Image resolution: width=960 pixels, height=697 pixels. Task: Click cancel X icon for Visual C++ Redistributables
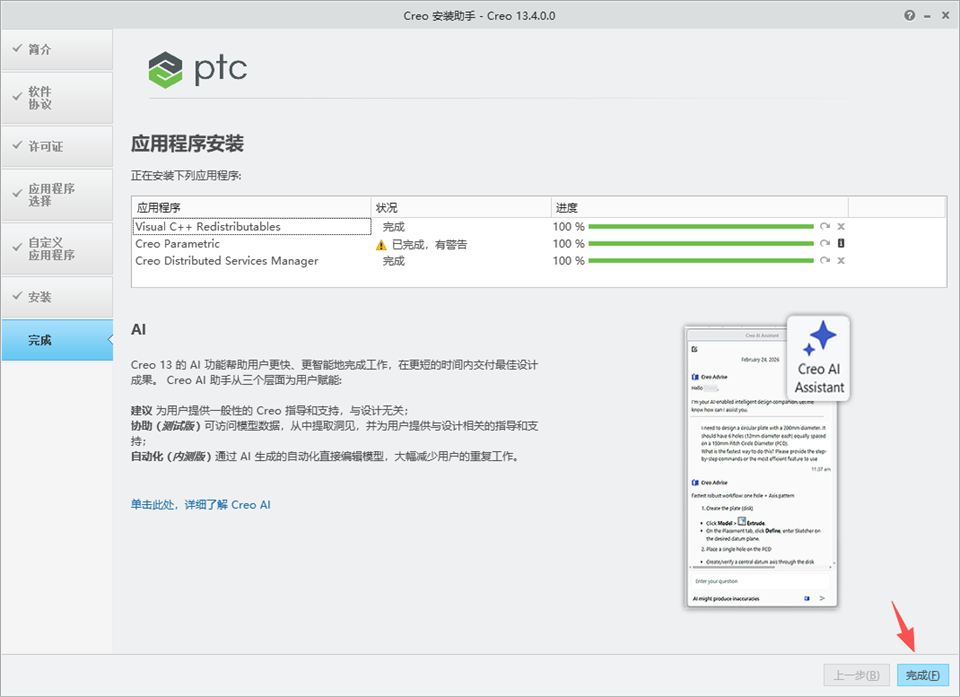841,227
